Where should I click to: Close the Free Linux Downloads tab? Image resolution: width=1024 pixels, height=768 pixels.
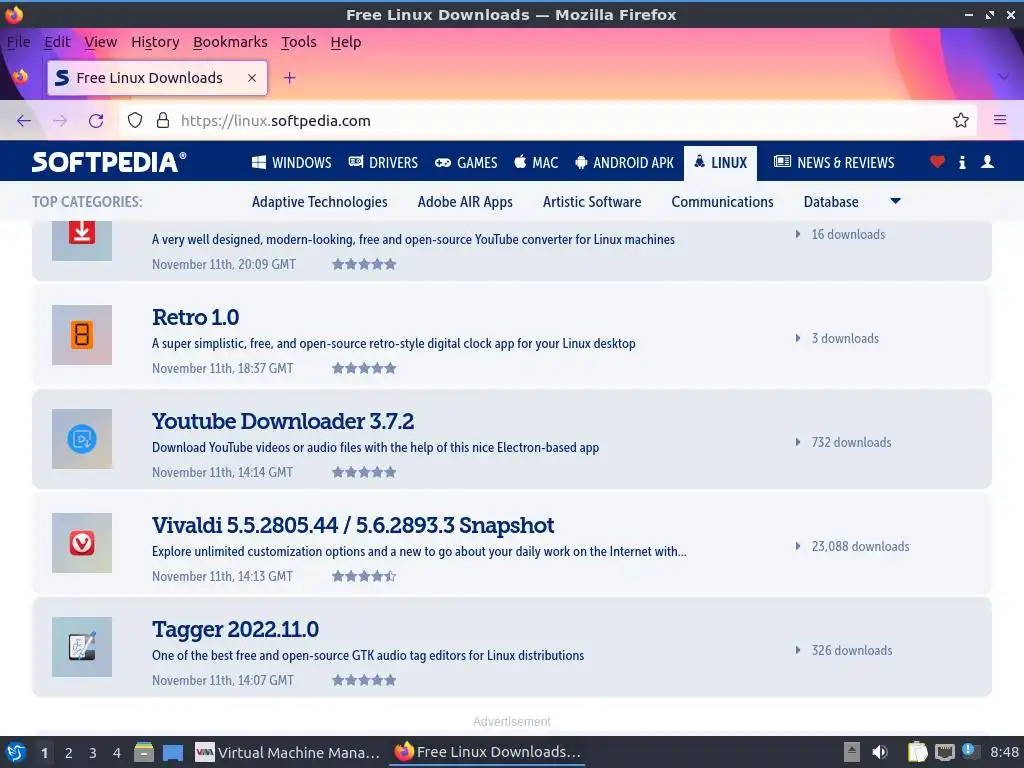point(251,78)
